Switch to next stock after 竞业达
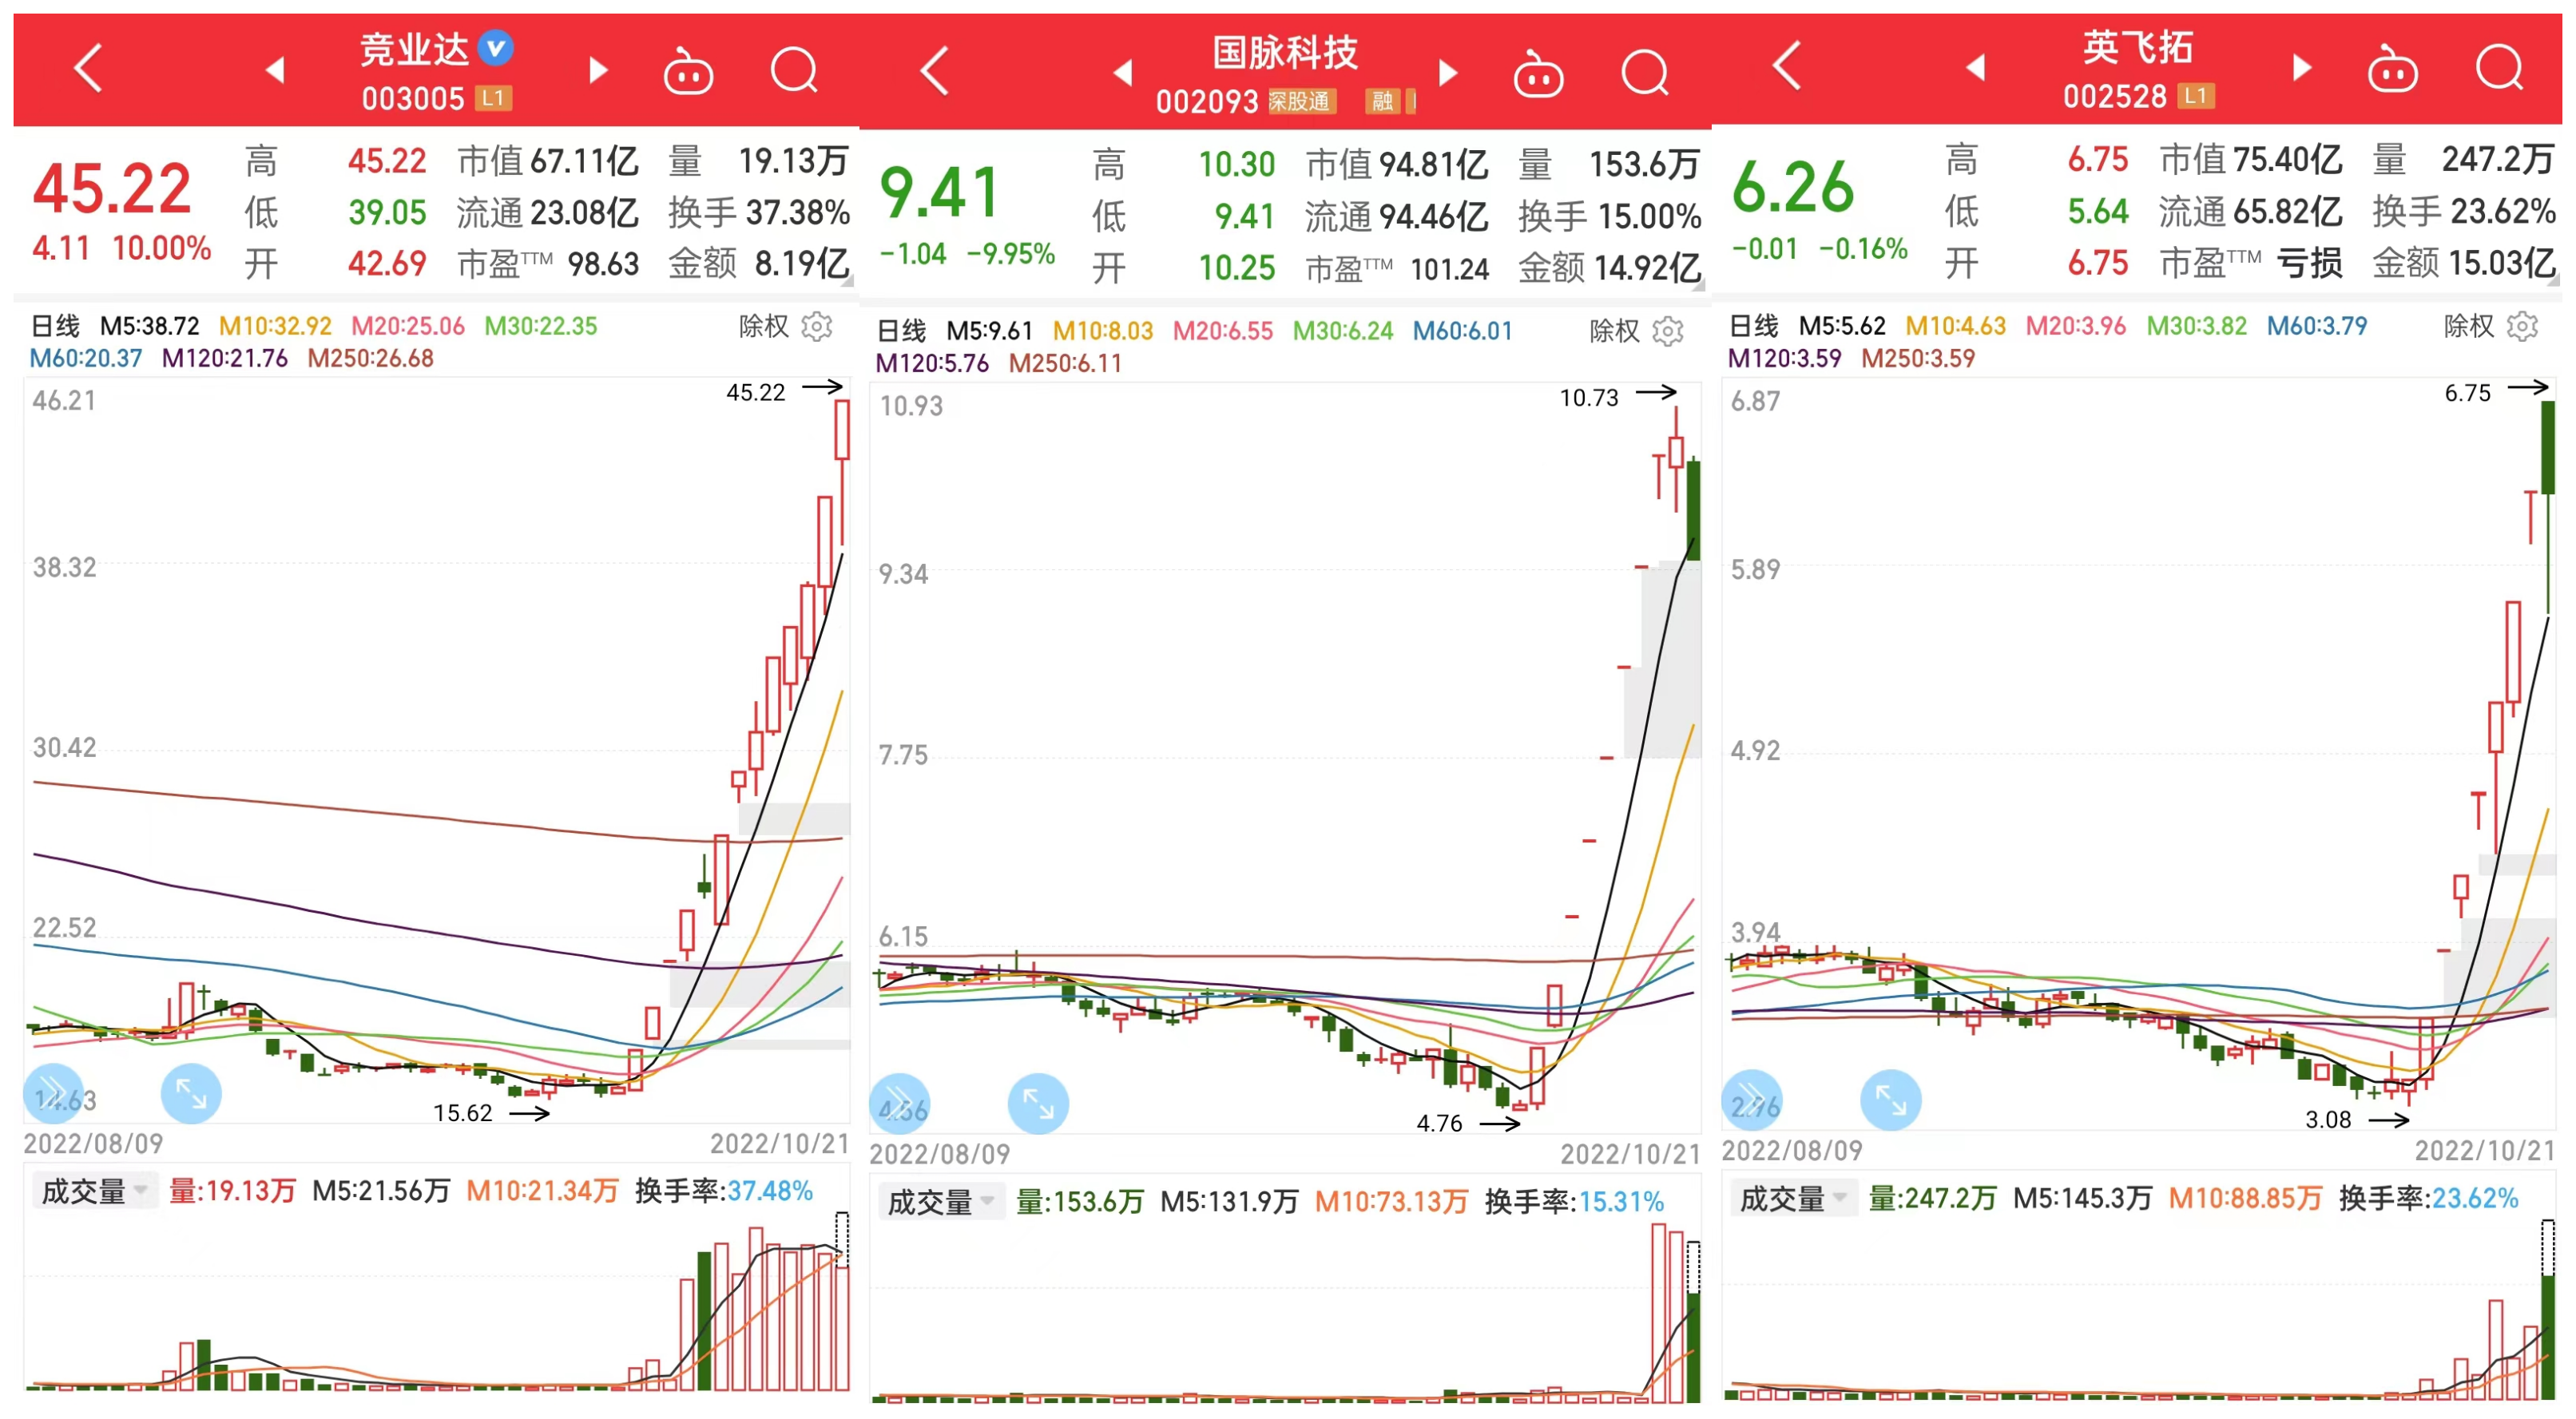Screen dimensions: 2576x1419 pos(598,69)
